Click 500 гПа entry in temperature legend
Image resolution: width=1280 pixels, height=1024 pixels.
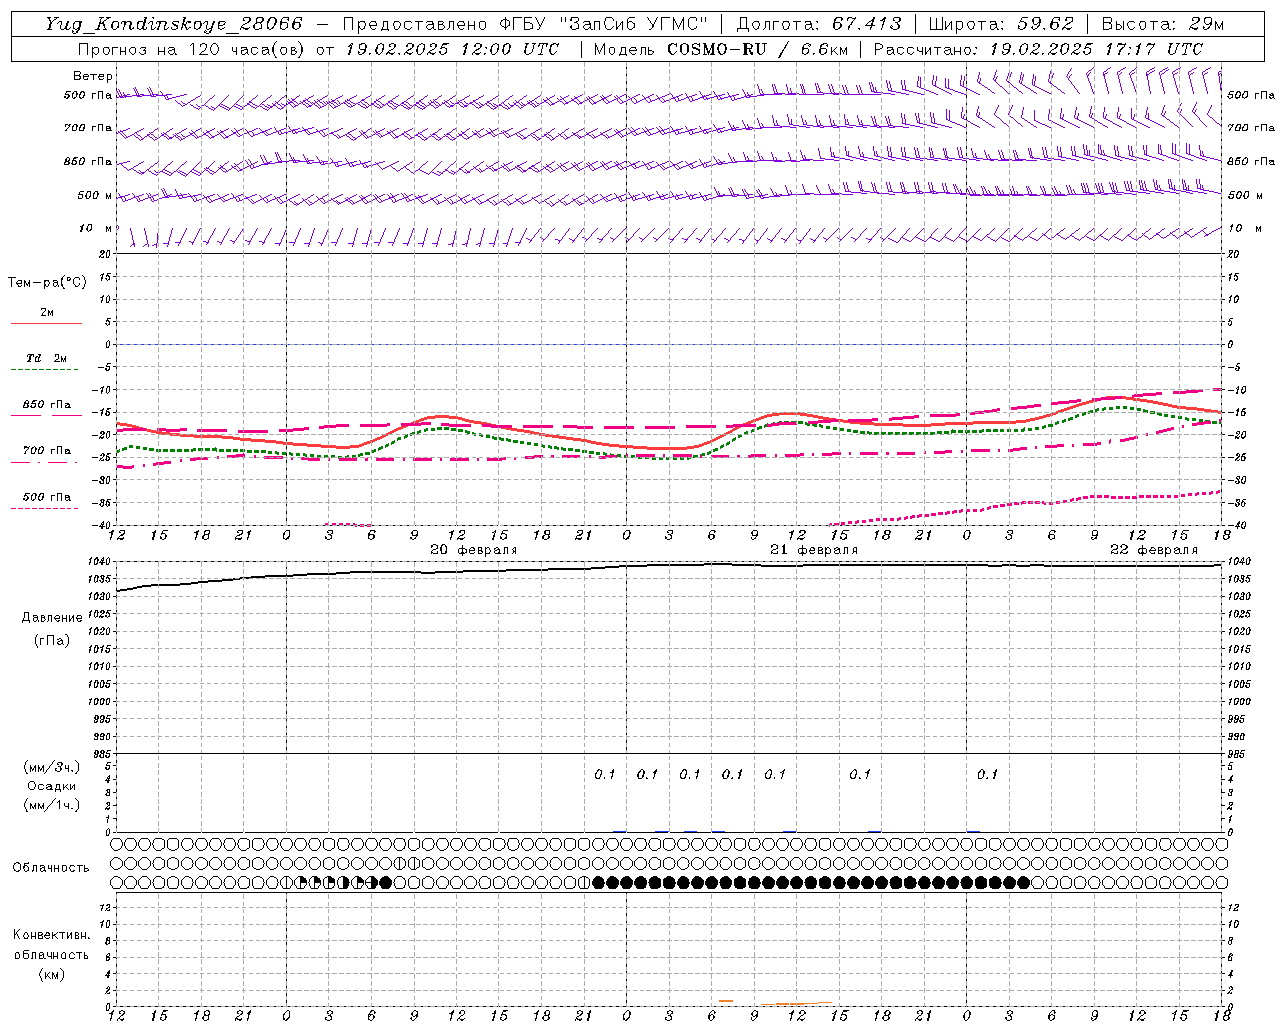pyautogui.click(x=46, y=497)
